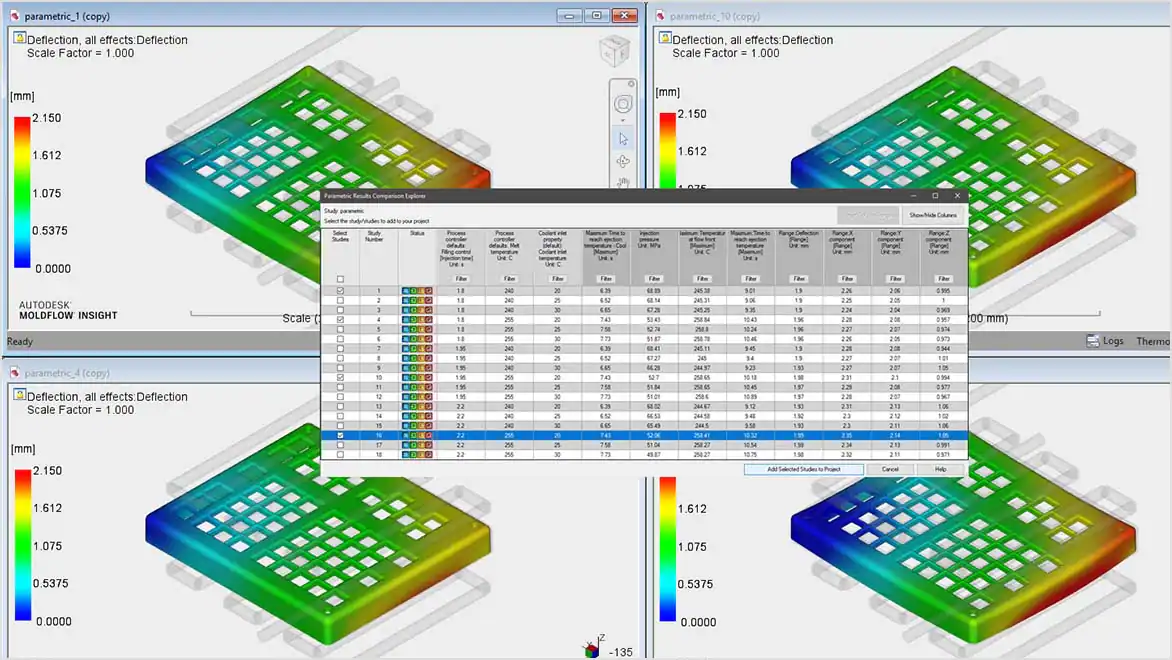This screenshot has width=1172, height=660.
Task: Select the Pan hand tool in navigation bar
Action: [623, 182]
